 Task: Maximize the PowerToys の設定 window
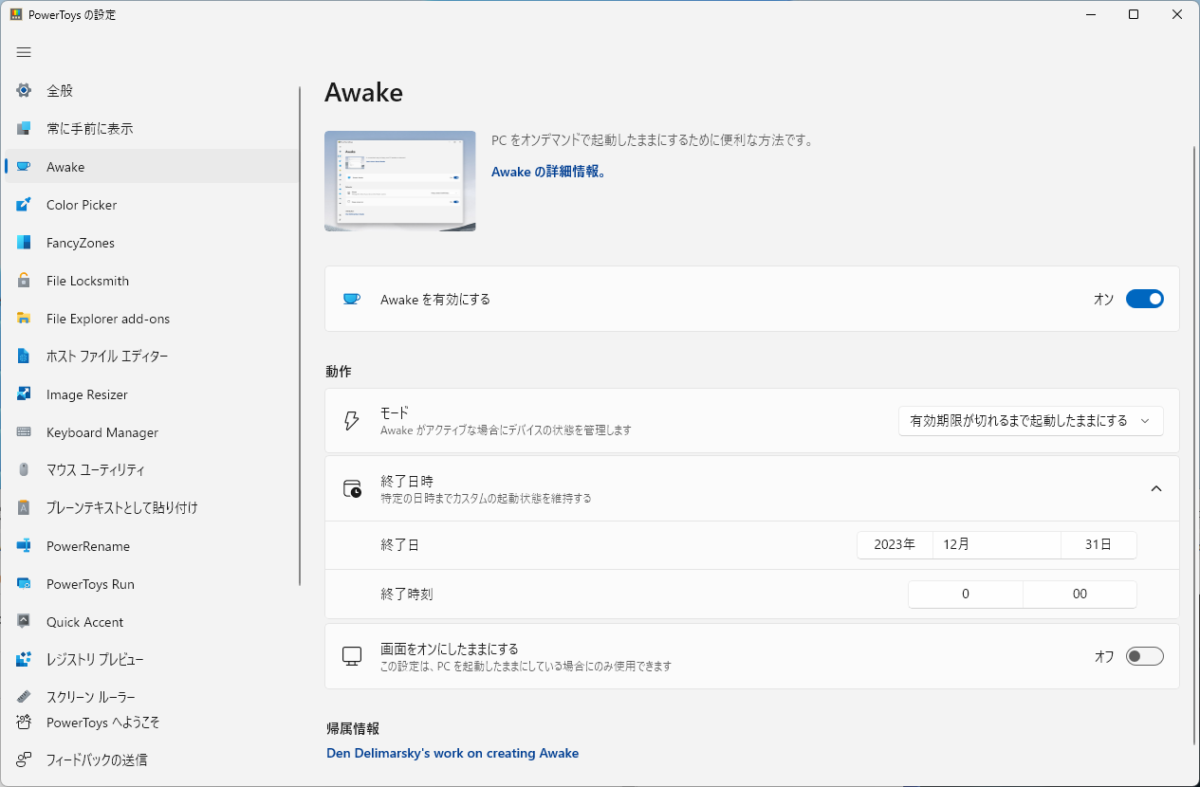coord(1133,15)
